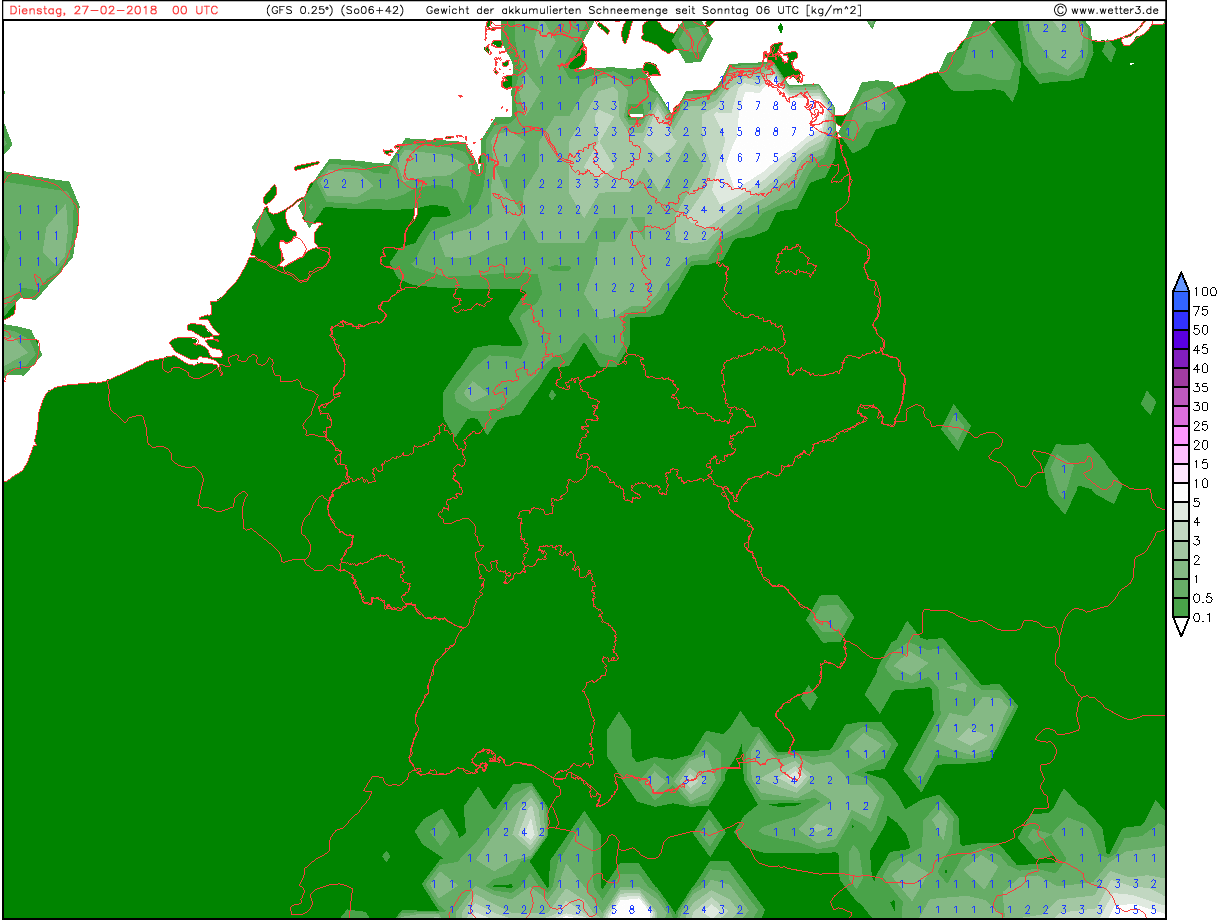Click the blue upward arrow atop the legend
The width and height of the screenshot is (1229, 922).
1181,281
